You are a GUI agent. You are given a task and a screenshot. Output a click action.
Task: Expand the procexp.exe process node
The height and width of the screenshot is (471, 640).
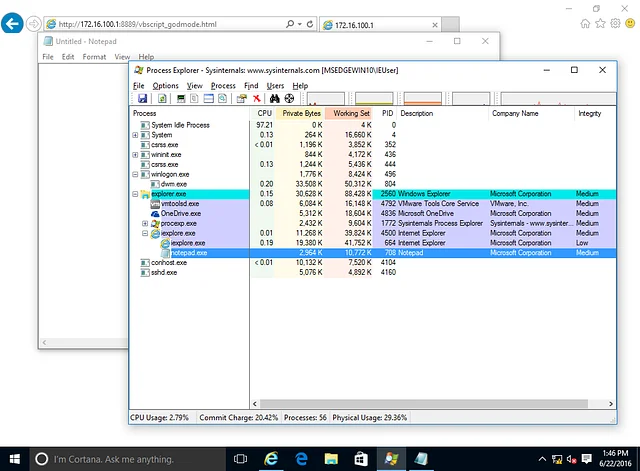click(145, 223)
